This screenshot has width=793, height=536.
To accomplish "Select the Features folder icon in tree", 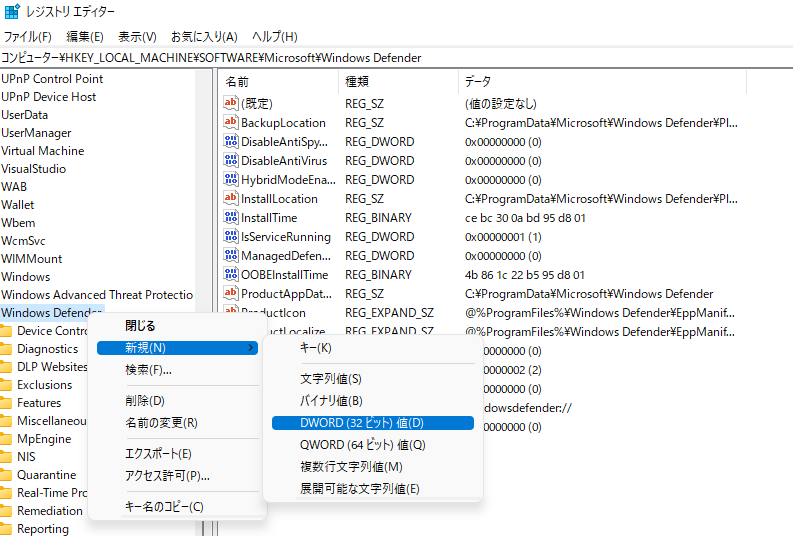I will tap(6, 403).
